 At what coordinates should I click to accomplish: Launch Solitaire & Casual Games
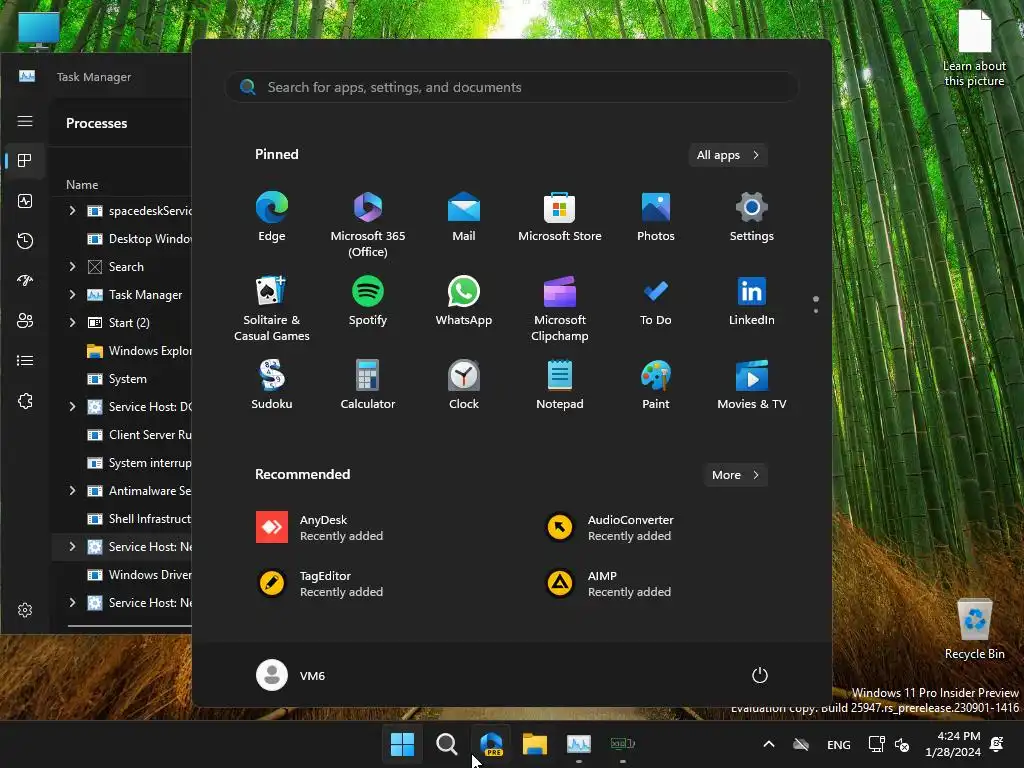coord(272,308)
